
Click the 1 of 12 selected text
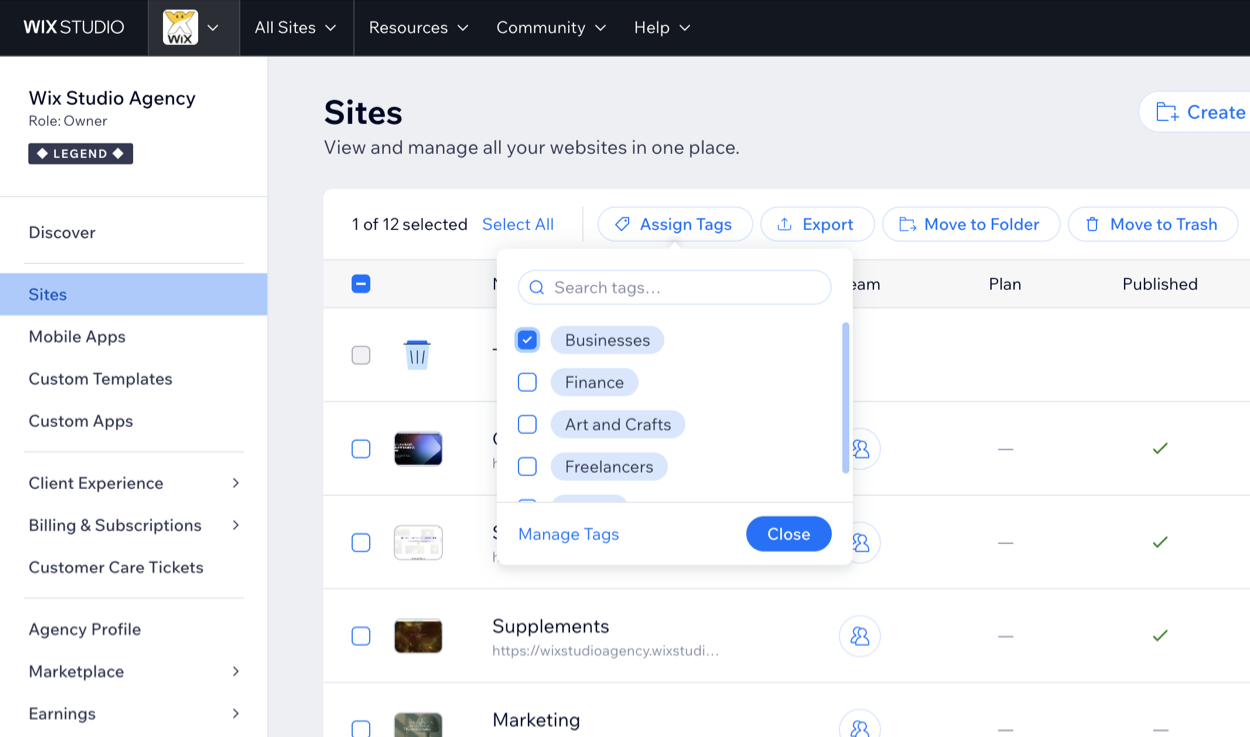pos(410,224)
